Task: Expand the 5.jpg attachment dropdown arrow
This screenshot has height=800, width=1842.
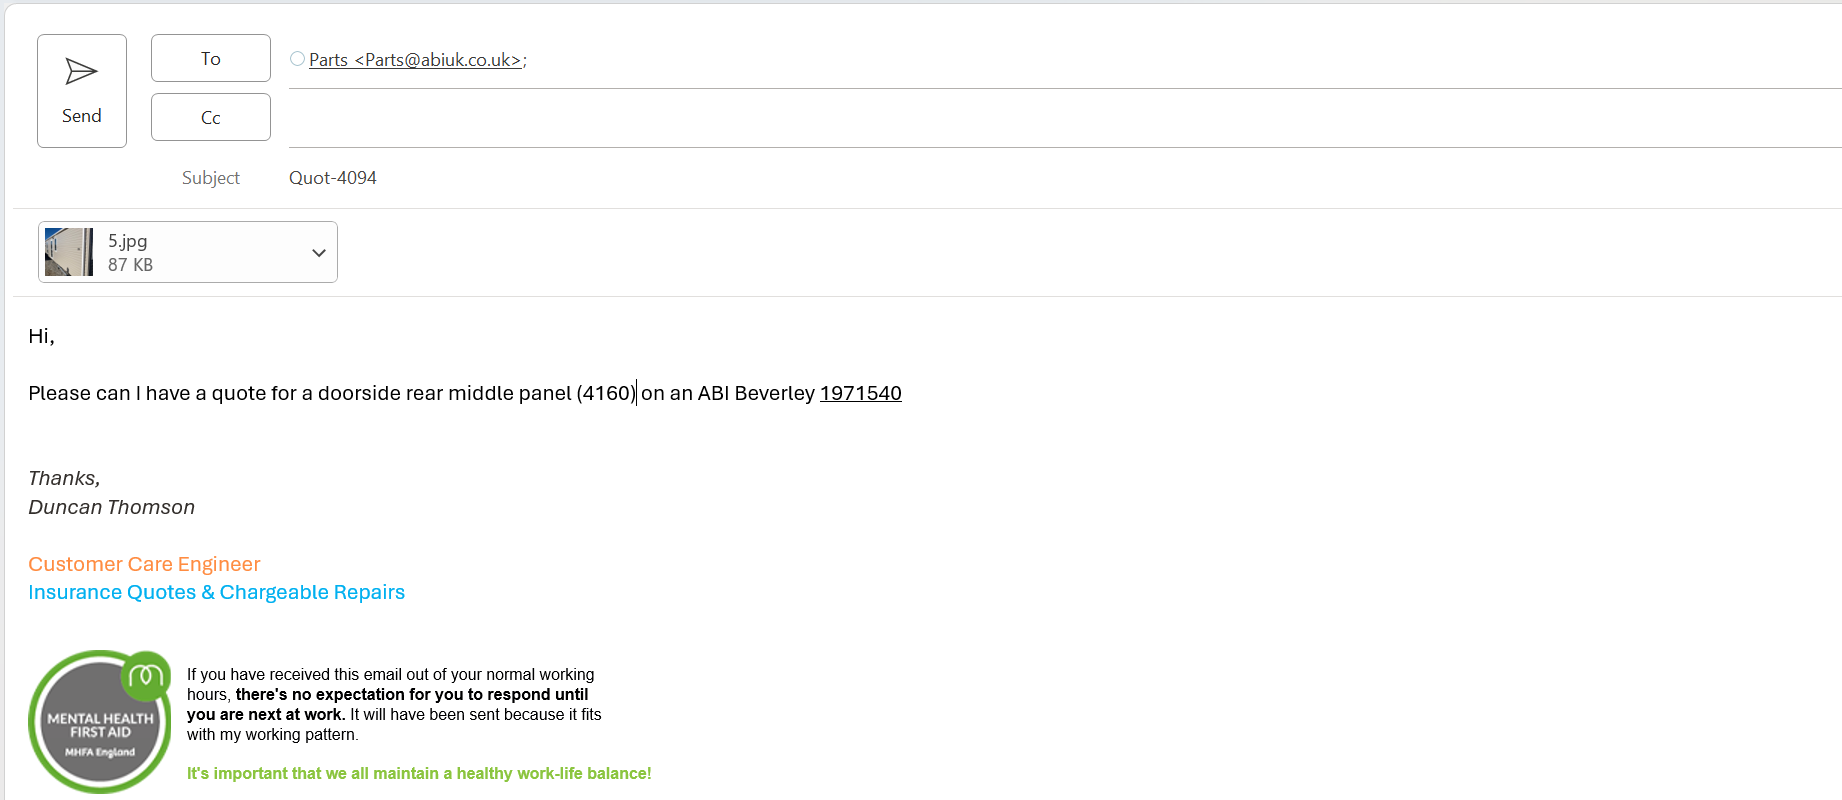Action: click(x=319, y=253)
